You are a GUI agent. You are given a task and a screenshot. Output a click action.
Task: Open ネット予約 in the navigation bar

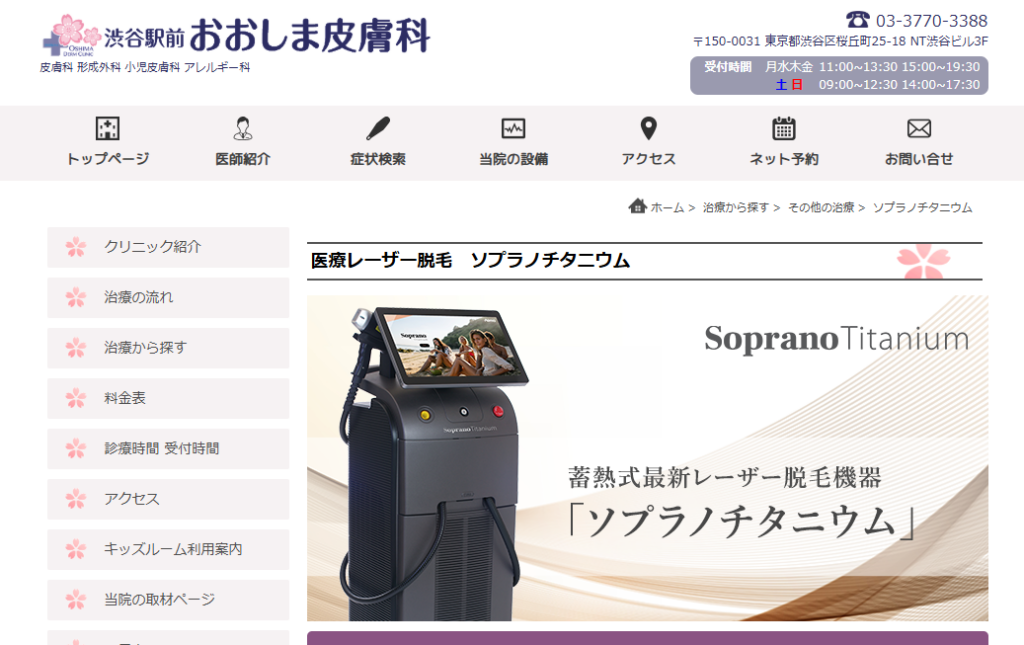click(x=784, y=159)
